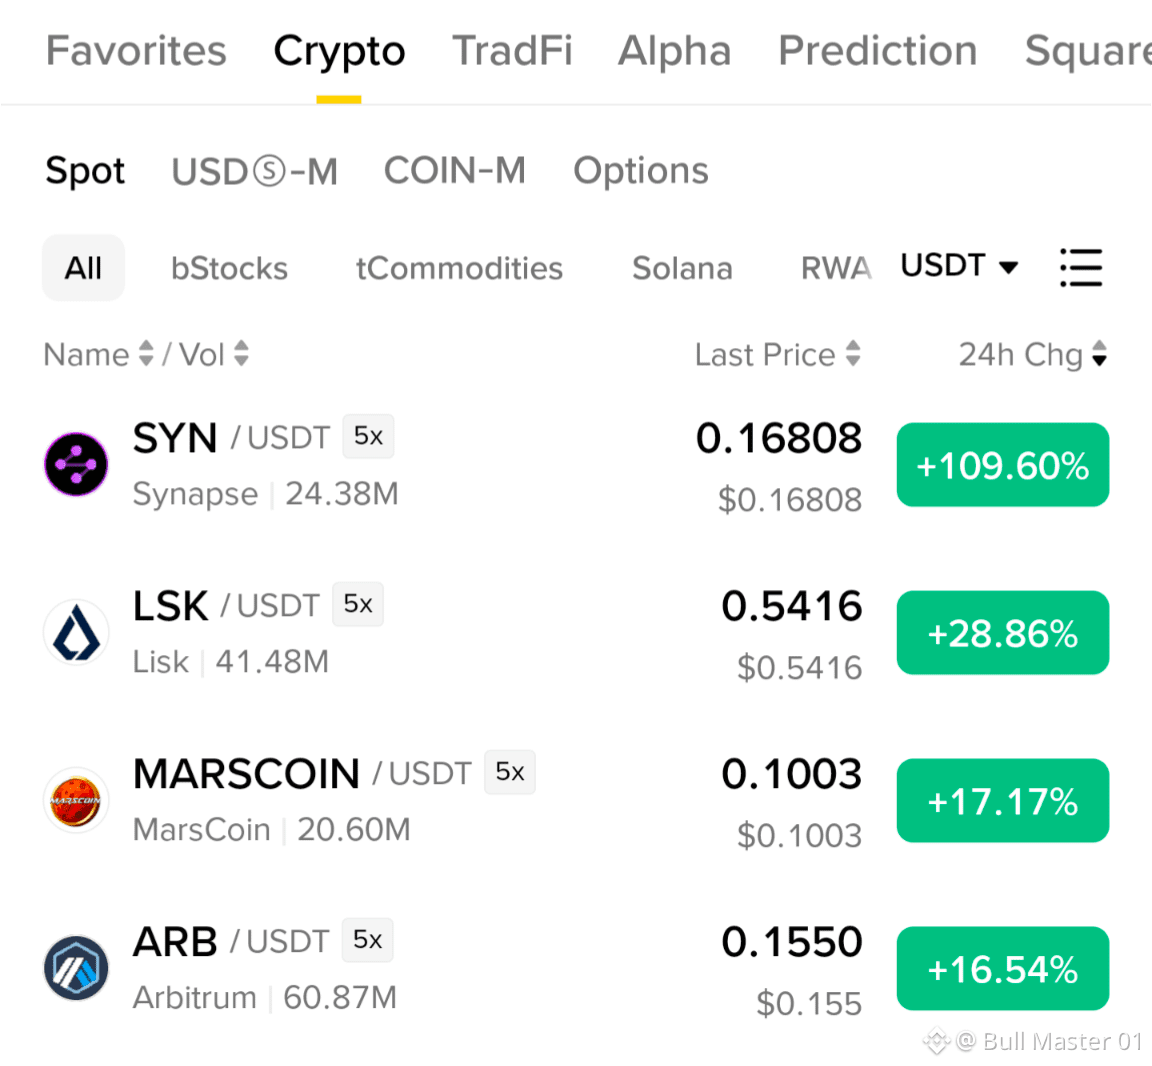Tap the Arbitrum ARB coin logo
Screen dimensions: 1152x1066
(76, 968)
